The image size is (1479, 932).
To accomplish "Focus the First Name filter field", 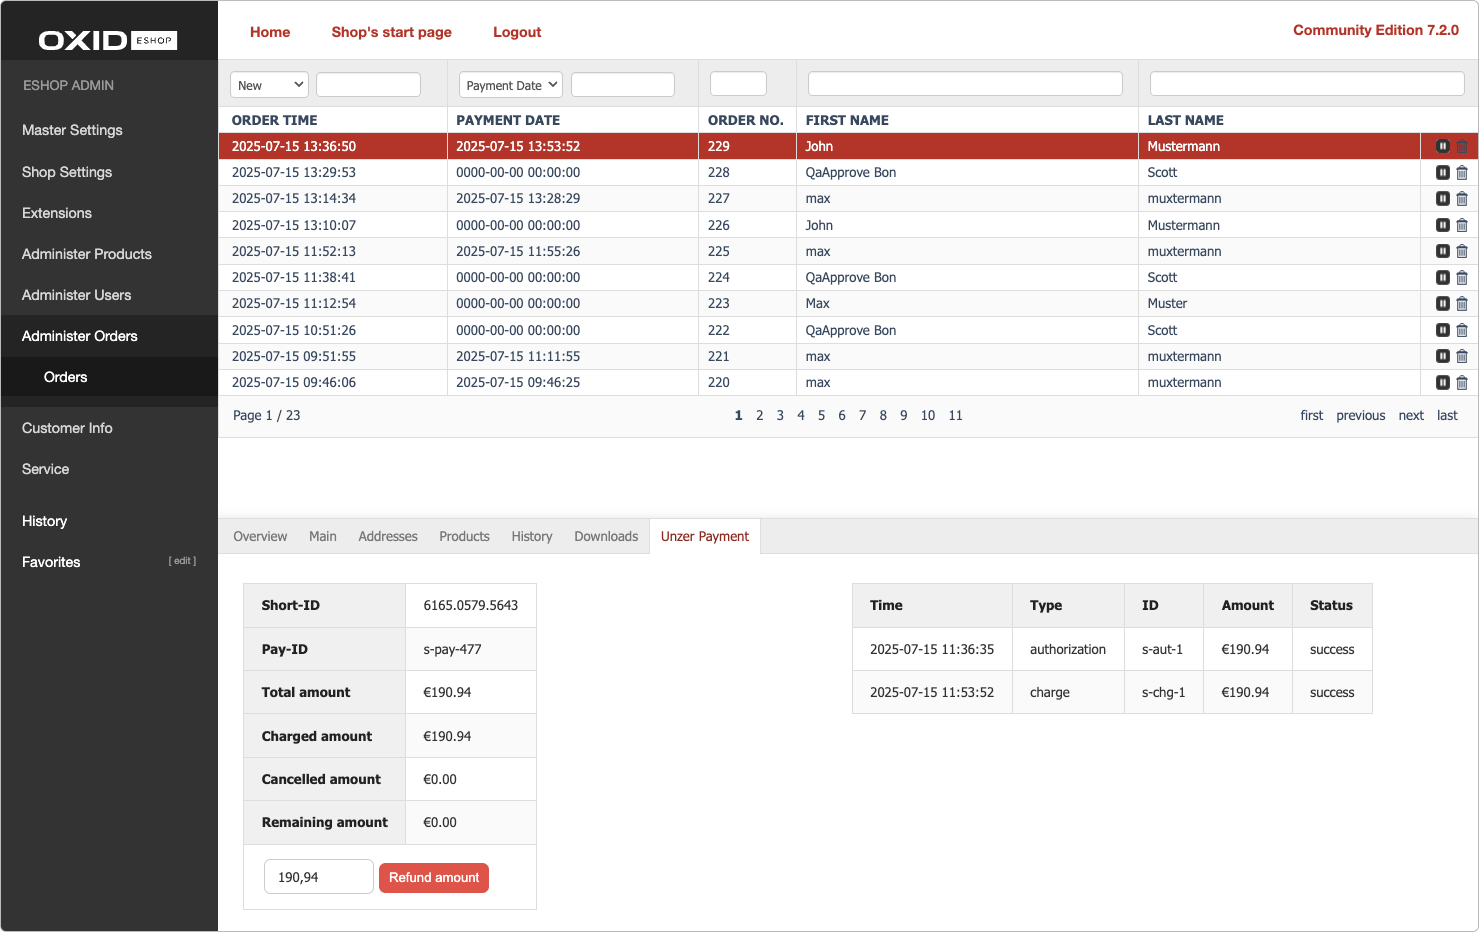I will [x=965, y=84].
